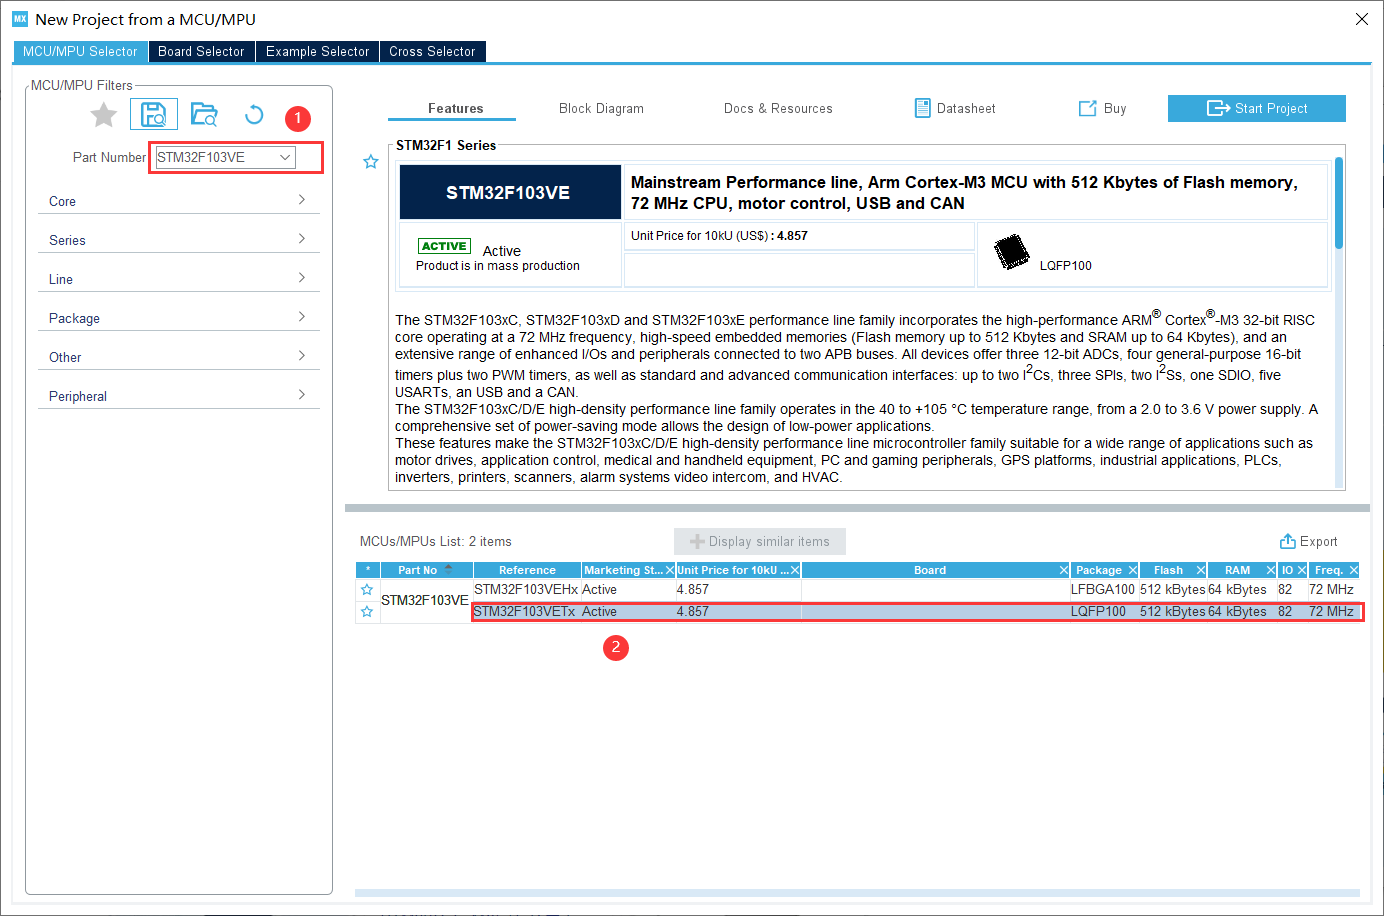The height and width of the screenshot is (916, 1384).
Task: Favorite the STM32F1 Series star beside description
Action: (371, 162)
